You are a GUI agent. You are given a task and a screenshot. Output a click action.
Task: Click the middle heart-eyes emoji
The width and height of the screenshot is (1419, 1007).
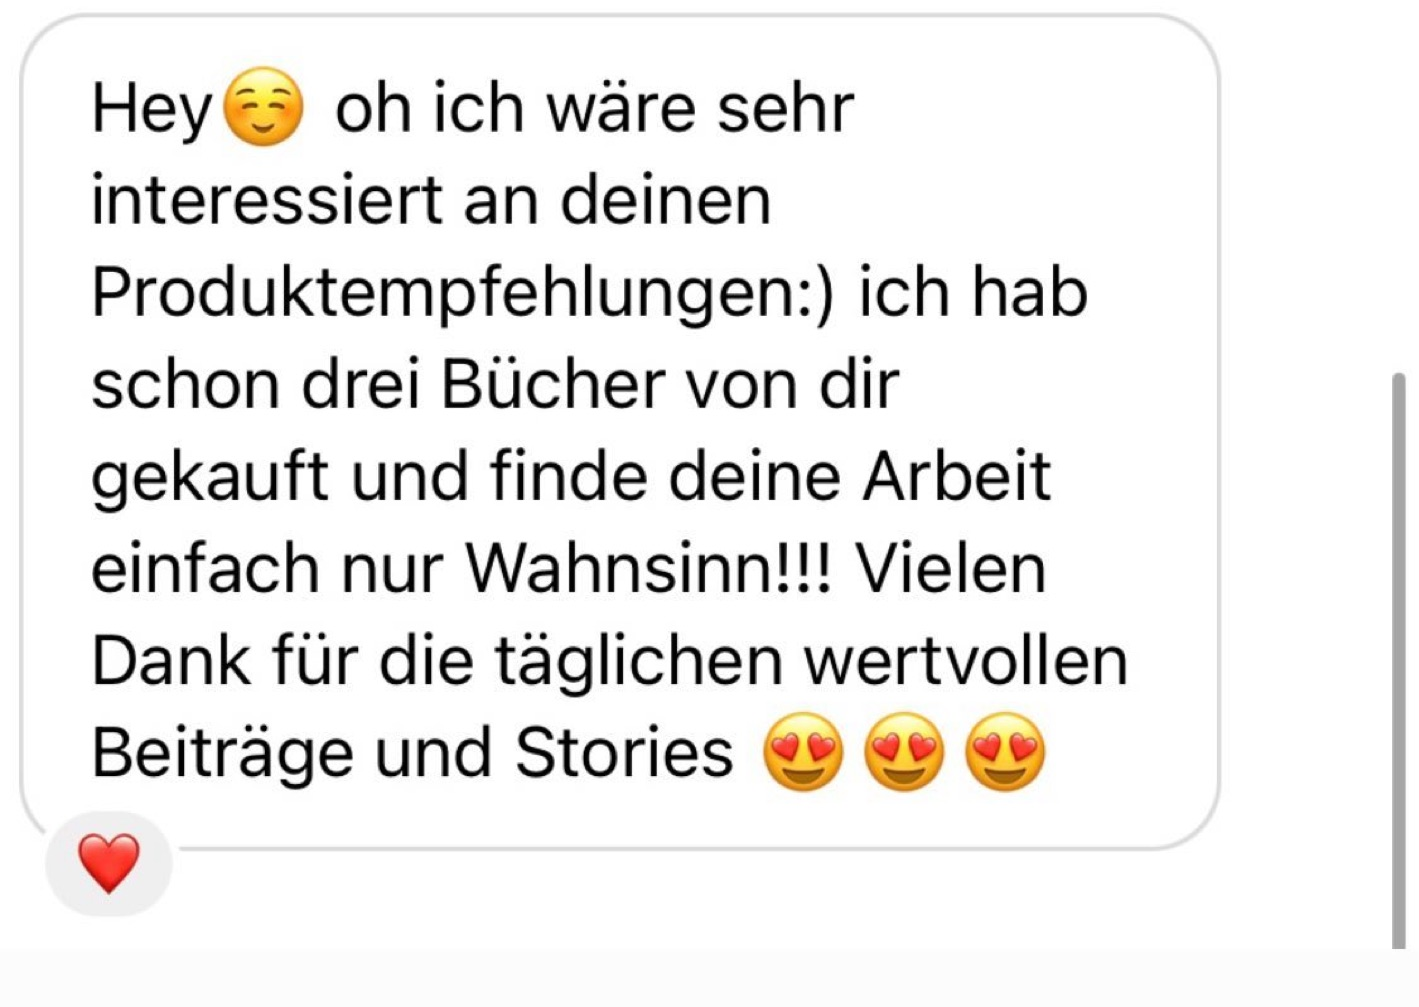click(x=904, y=752)
